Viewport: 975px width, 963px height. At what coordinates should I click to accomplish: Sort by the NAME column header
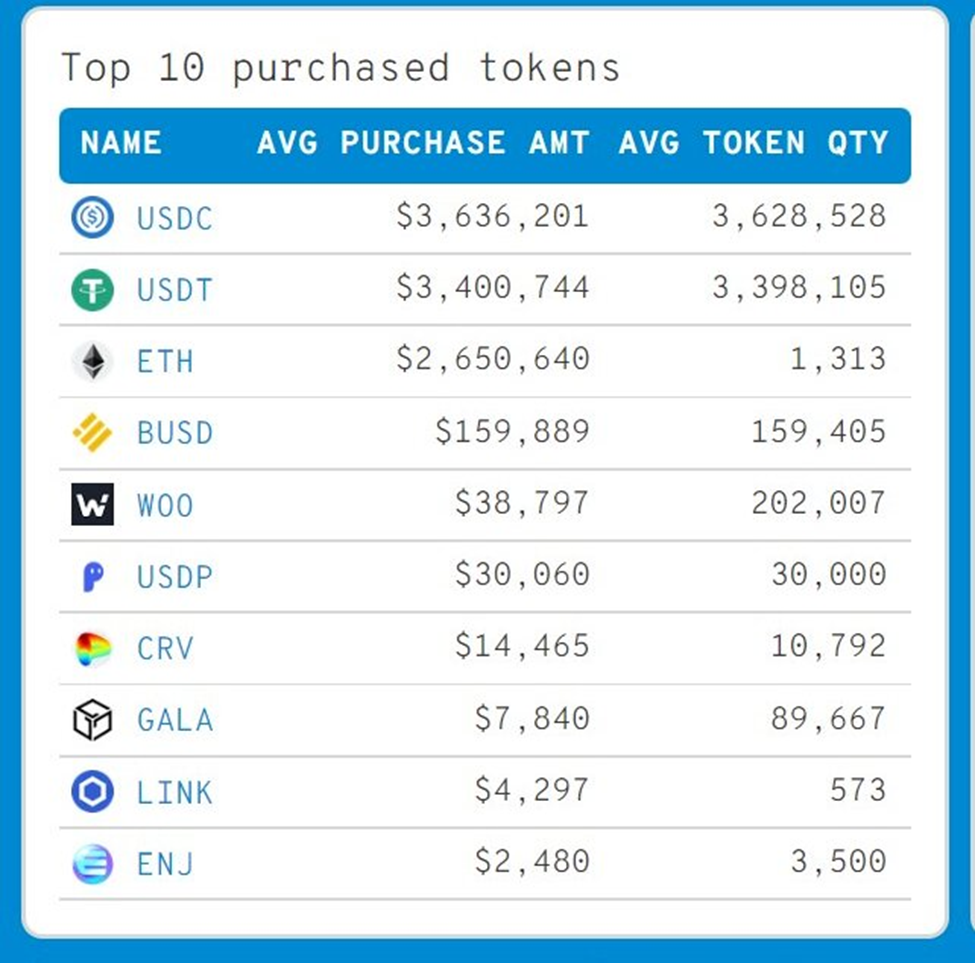tap(121, 143)
